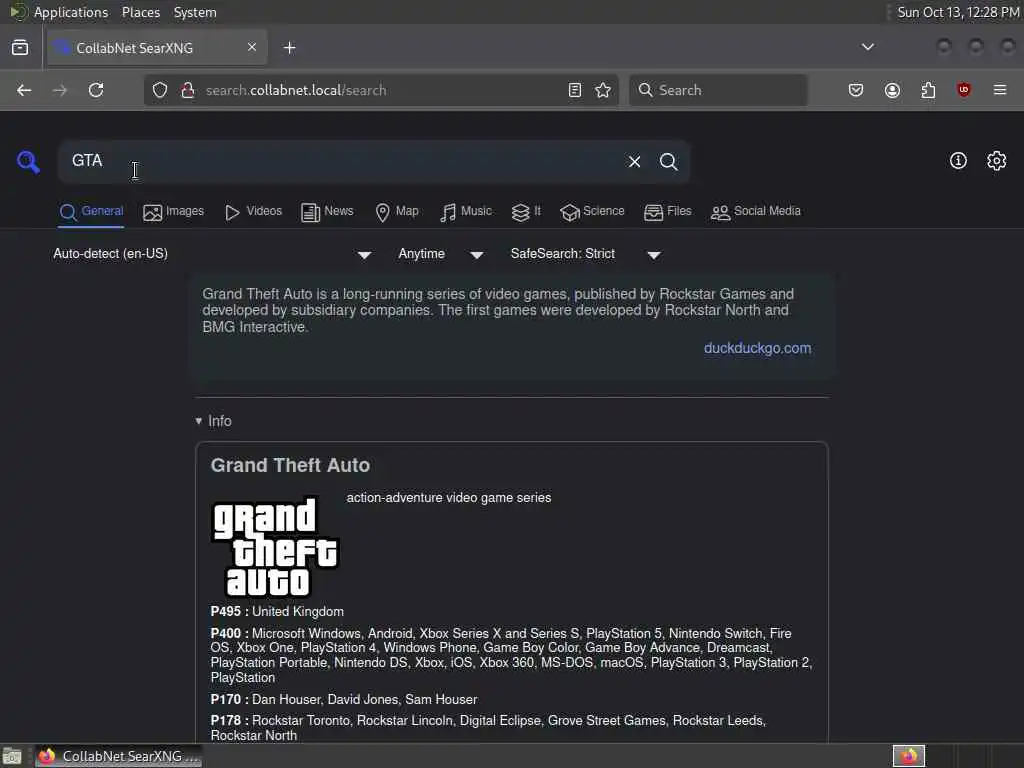
Task: Follow the duckduckgo.com source link
Action: [x=758, y=348]
